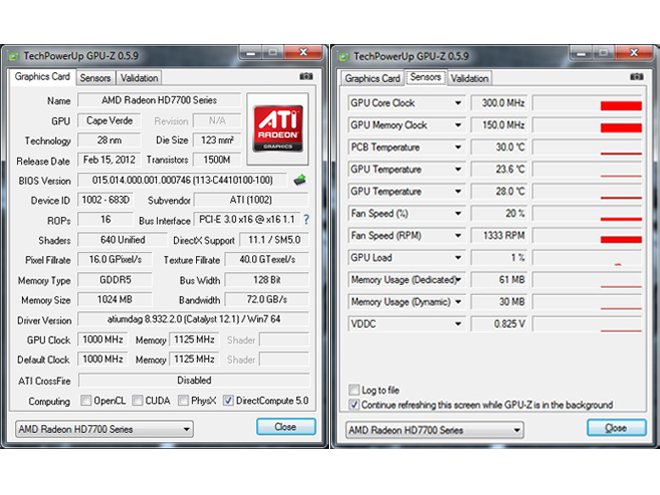Image resolution: width=660 pixels, height=495 pixels.
Task: Click the 1333 RPM fan value
Action: click(x=498, y=236)
